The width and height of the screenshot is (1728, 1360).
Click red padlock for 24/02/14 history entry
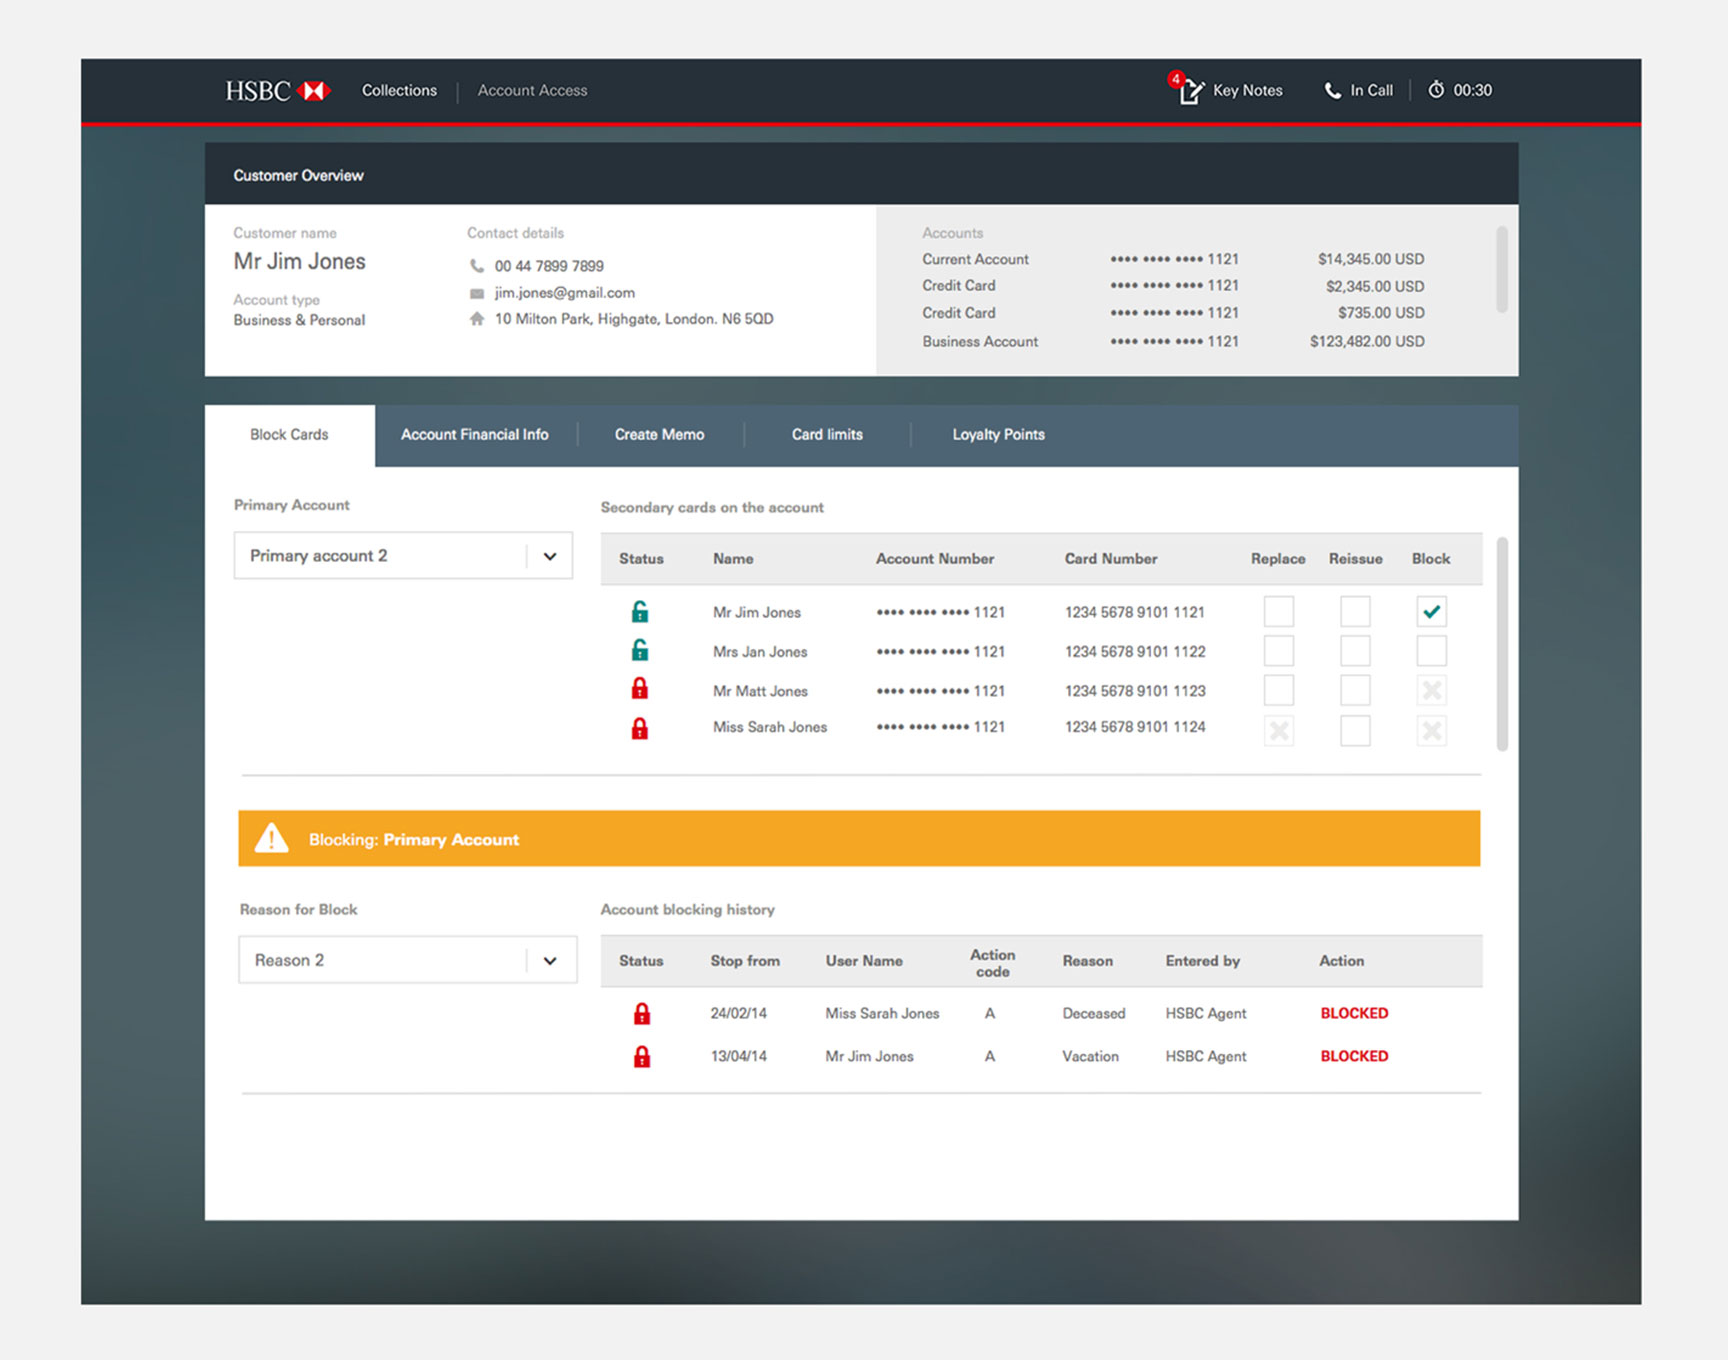coord(642,1014)
